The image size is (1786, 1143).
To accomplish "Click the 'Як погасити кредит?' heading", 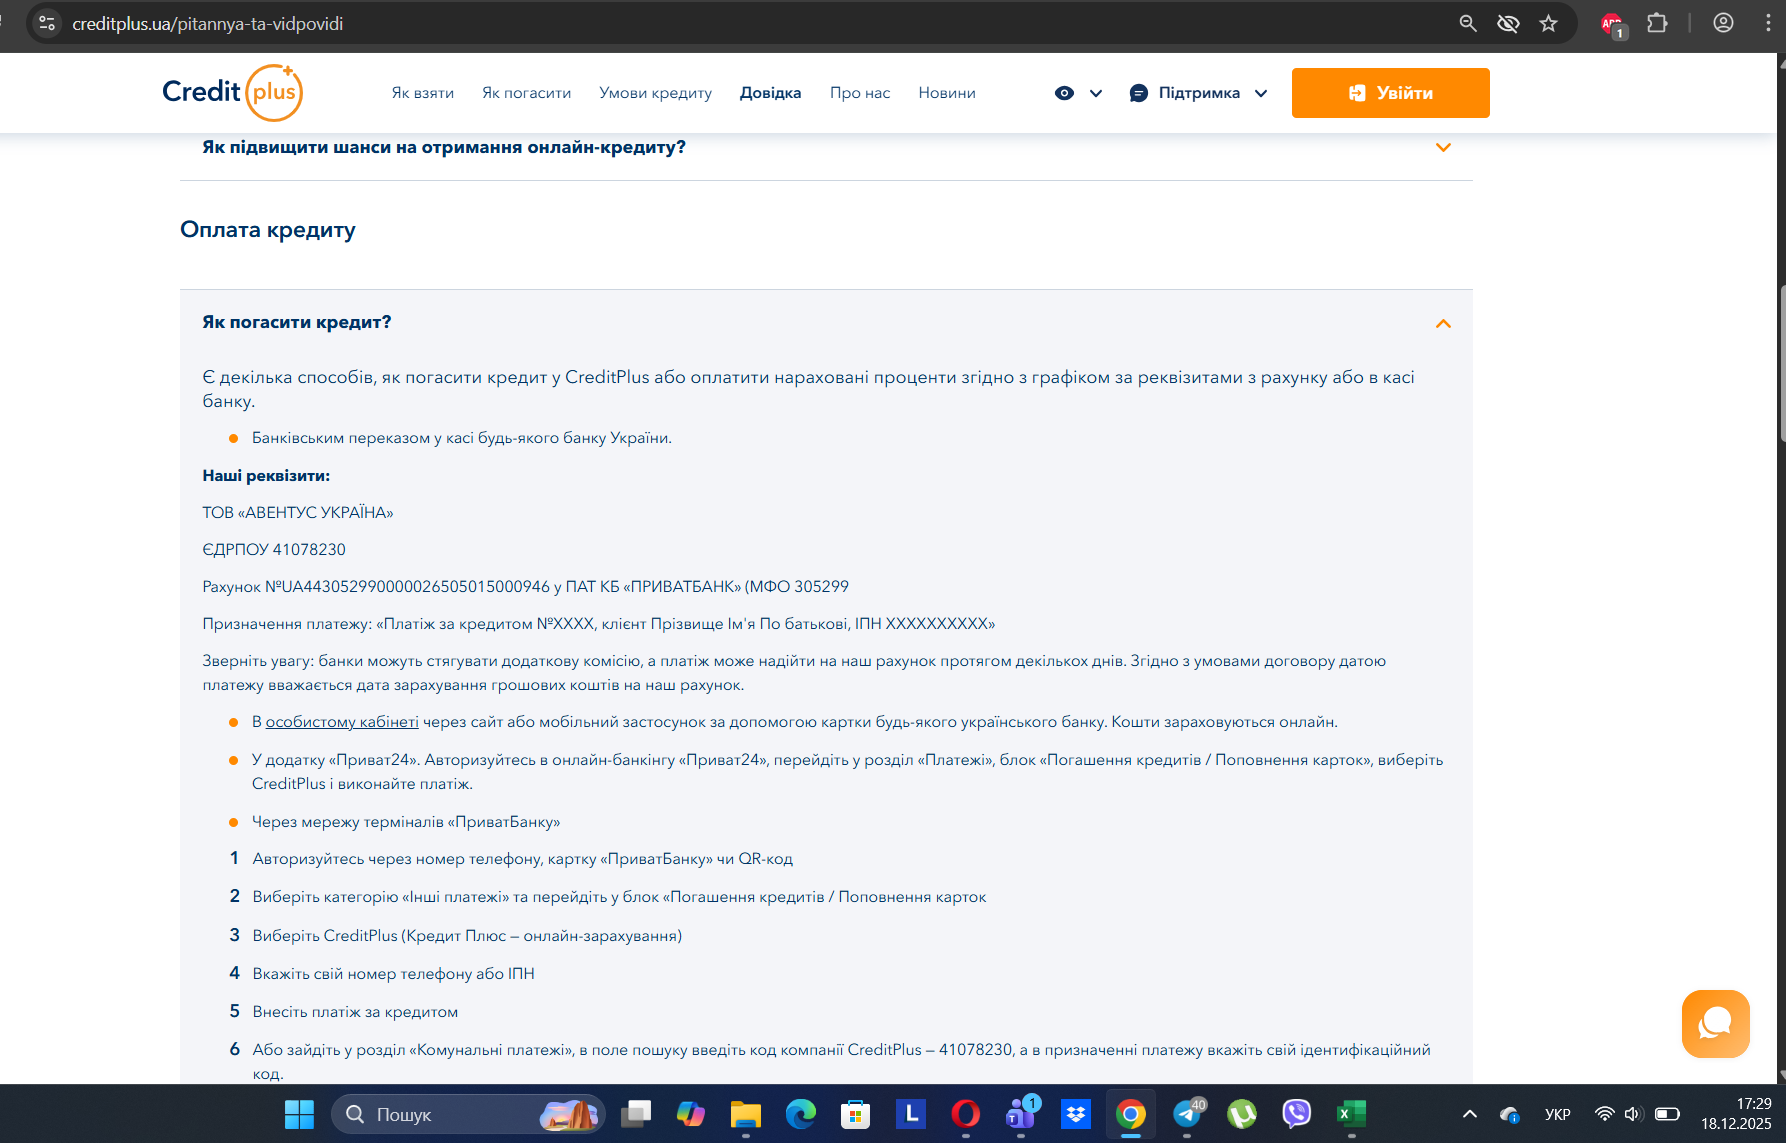I will point(297,322).
